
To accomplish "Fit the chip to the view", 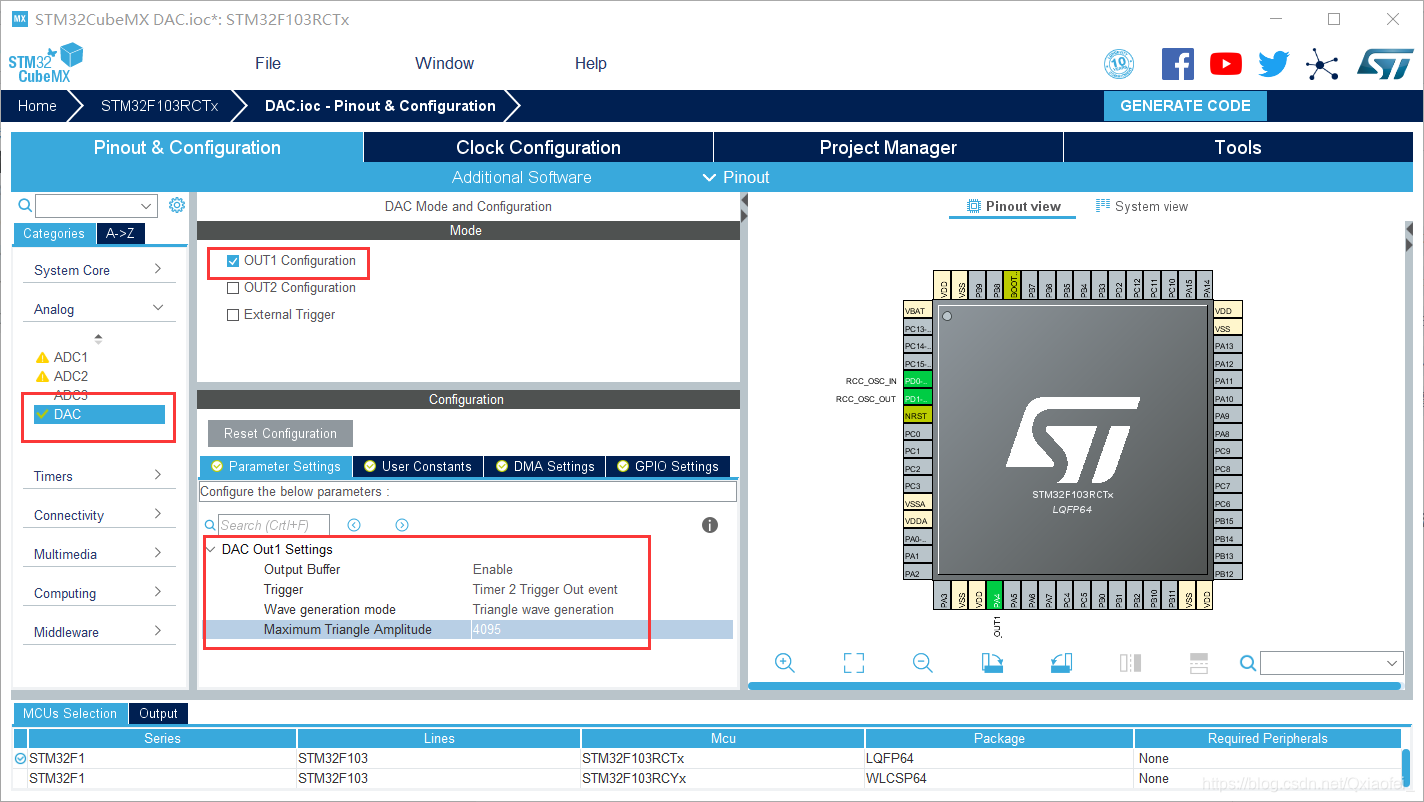I will click(853, 663).
